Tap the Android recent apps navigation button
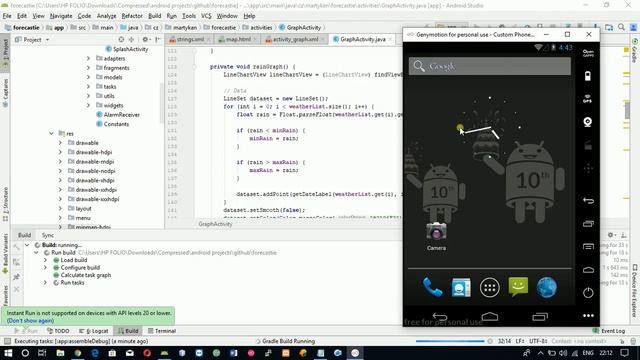 tap(540, 317)
